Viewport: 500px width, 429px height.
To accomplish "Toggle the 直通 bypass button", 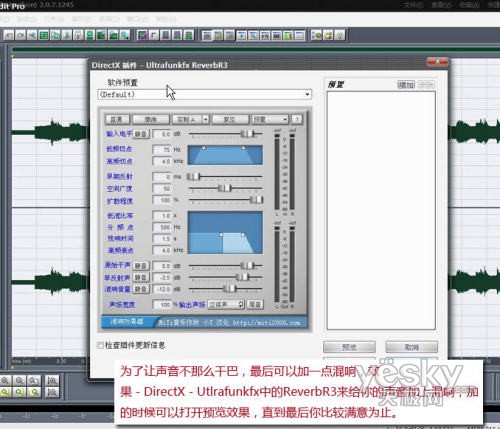I will tap(117, 119).
